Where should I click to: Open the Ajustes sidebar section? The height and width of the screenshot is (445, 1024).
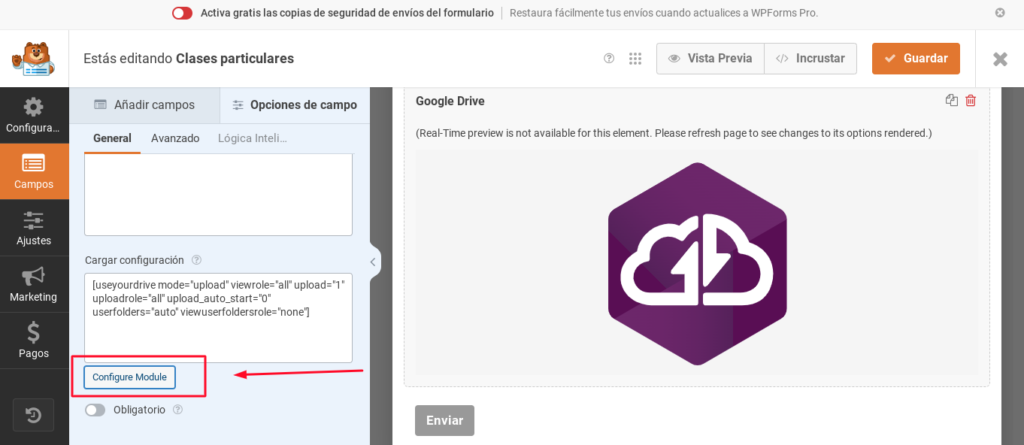pos(34,227)
